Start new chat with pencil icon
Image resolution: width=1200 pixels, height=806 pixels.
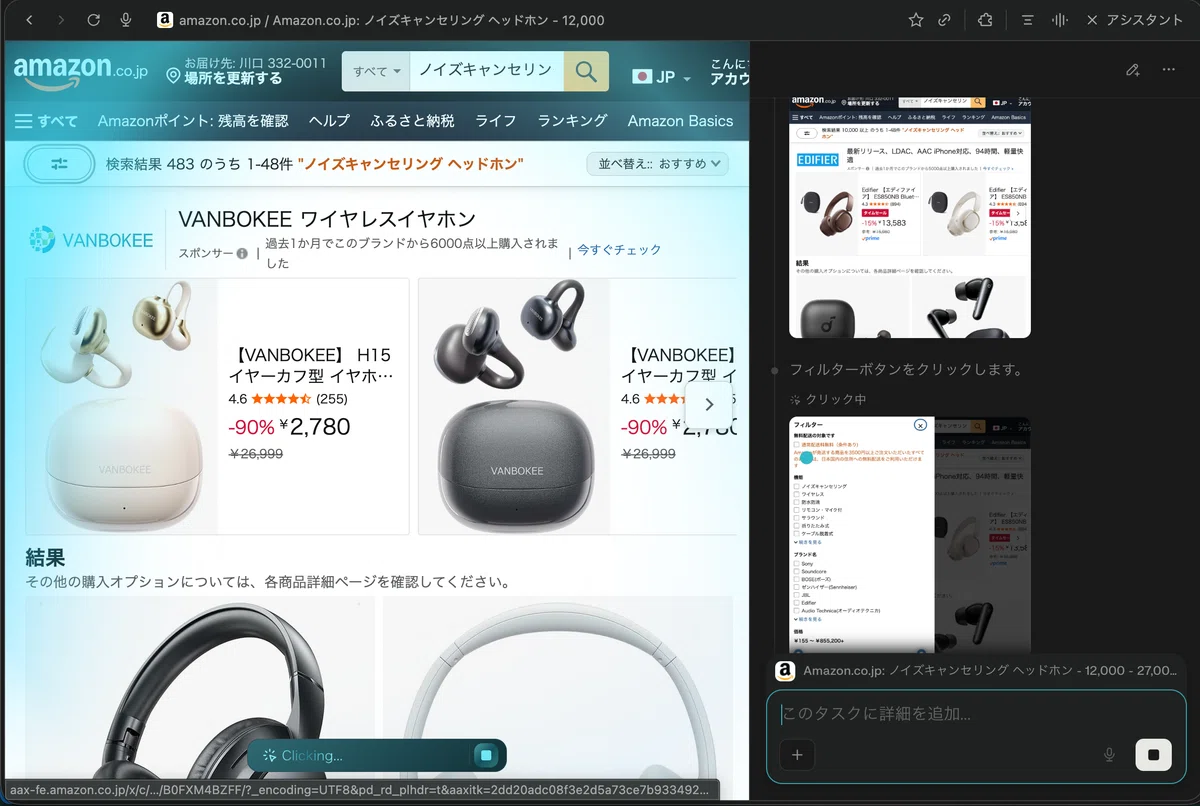click(x=1133, y=70)
